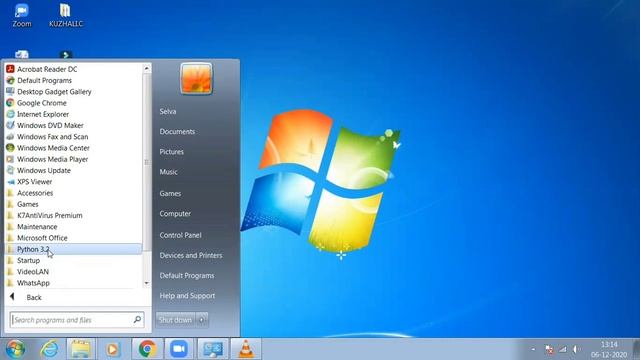The width and height of the screenshot is (640, 360).
Task: Click program list scroll-down arrow
Action: tap(147, 283)
